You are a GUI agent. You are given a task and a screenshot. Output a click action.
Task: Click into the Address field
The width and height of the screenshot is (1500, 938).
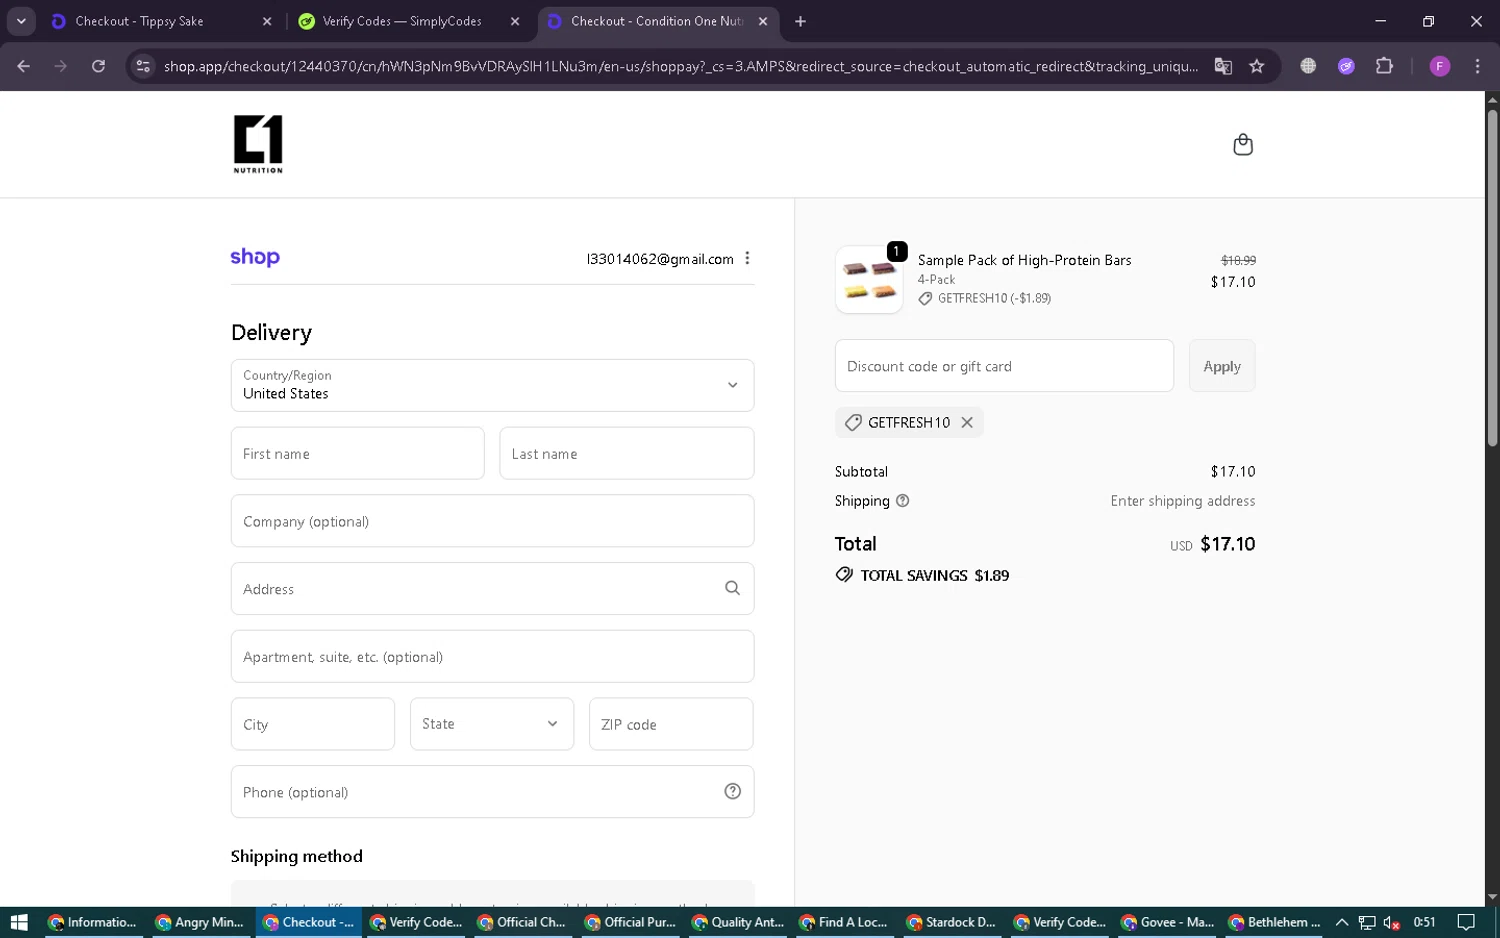tap(492, 588)
